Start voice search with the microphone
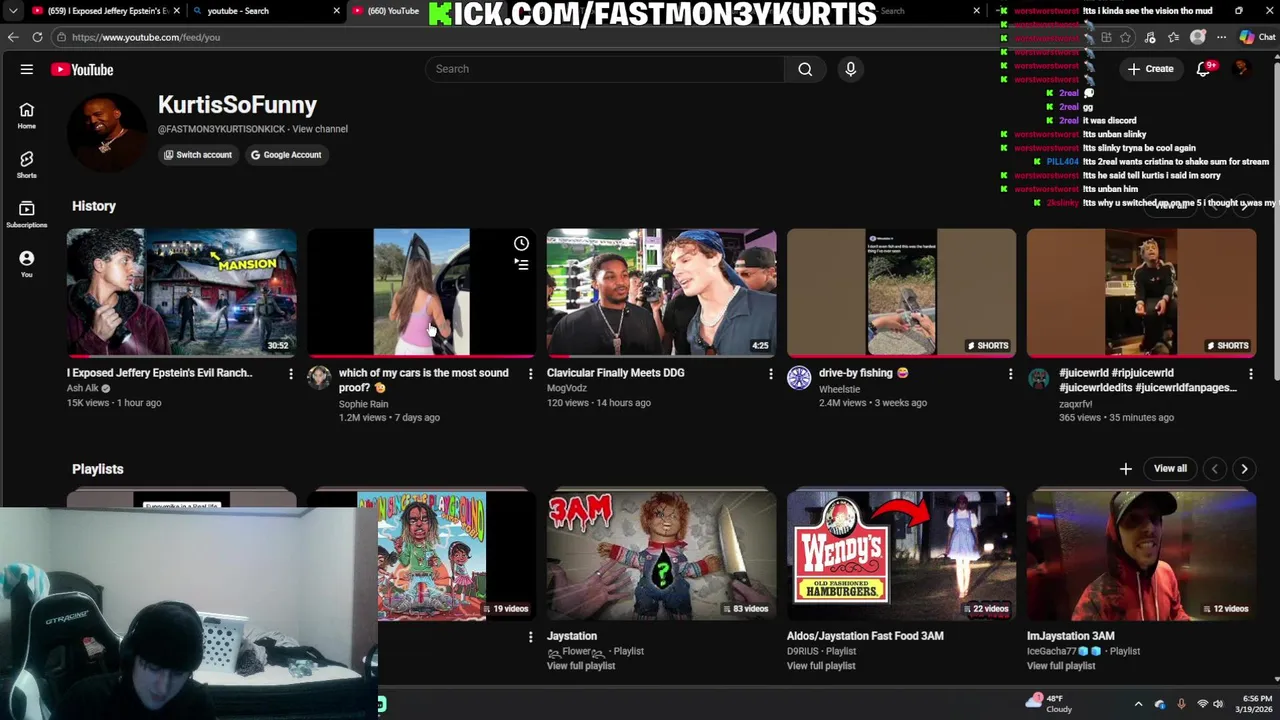 click(851, 69)
